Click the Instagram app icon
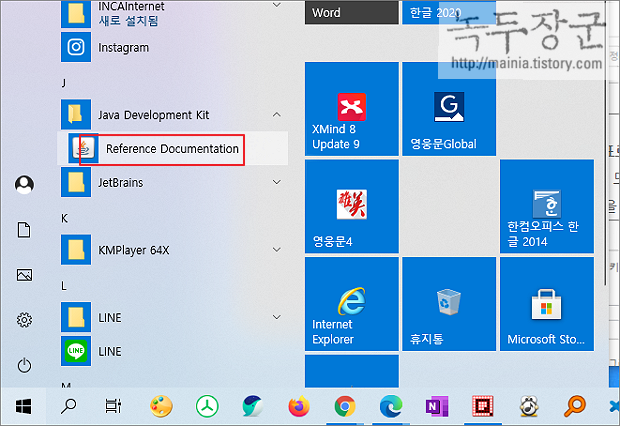 click(x=76, y=47)
